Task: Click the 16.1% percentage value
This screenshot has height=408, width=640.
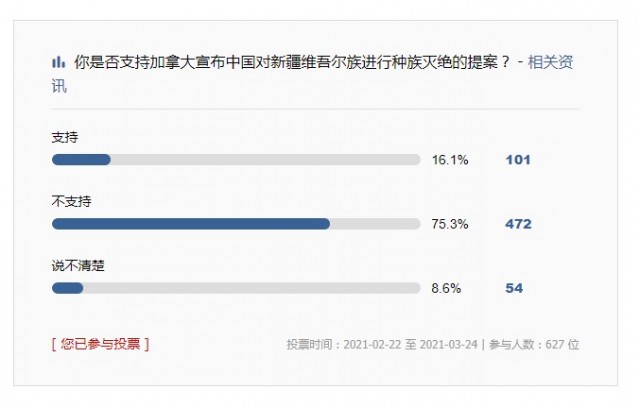Action: (450, 160)
